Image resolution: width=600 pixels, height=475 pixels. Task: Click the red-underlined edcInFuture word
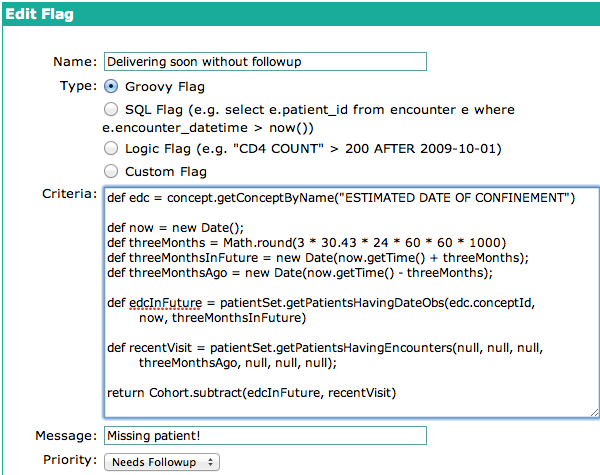click(165, 303)
